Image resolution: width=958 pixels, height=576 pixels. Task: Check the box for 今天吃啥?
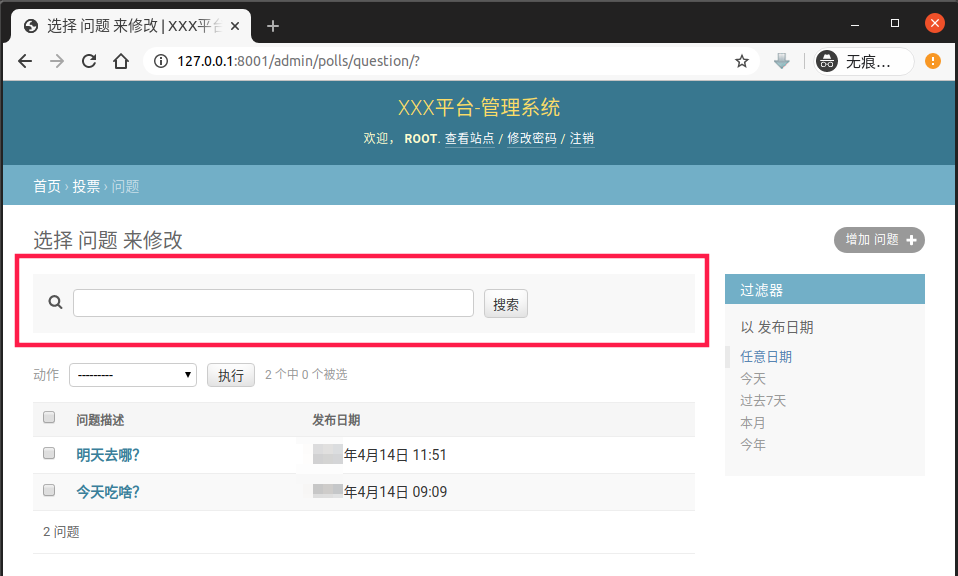pos(49,491)
